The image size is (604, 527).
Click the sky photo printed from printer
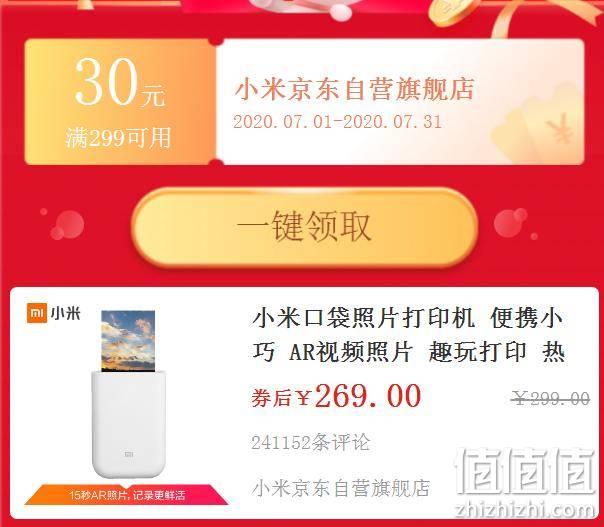(128, 341)
